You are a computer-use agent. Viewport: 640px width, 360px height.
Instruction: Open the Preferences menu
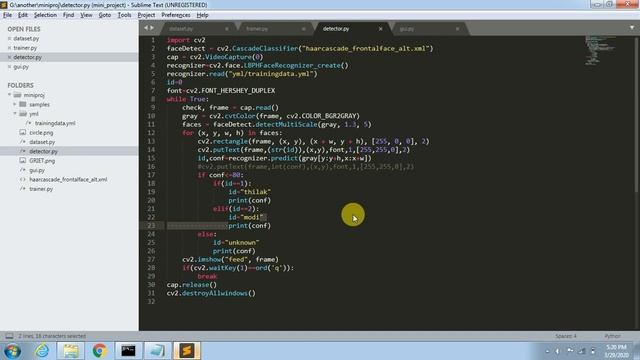tap(176, 15)
